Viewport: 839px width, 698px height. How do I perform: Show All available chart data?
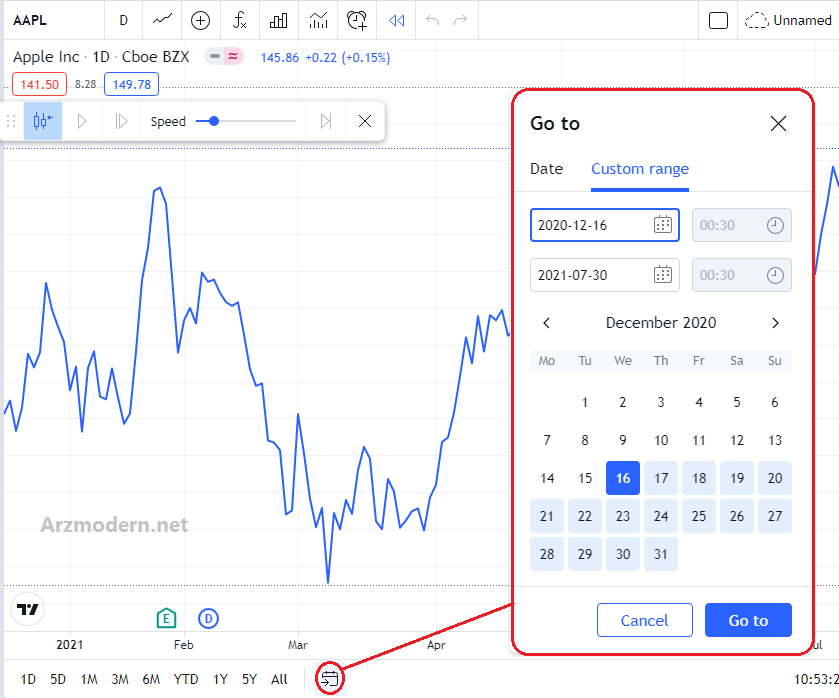point(279,679)
